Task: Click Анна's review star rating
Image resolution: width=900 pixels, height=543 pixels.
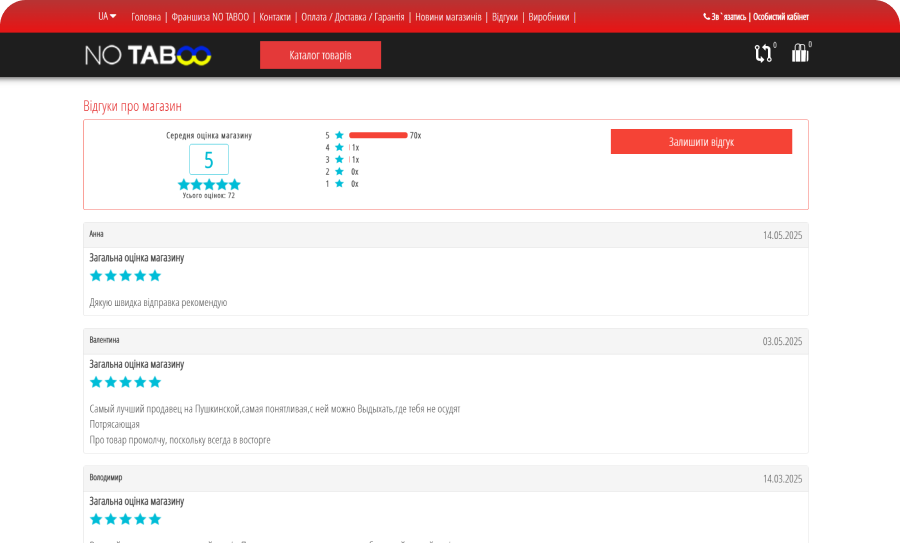Action: [x=125, y=276]
